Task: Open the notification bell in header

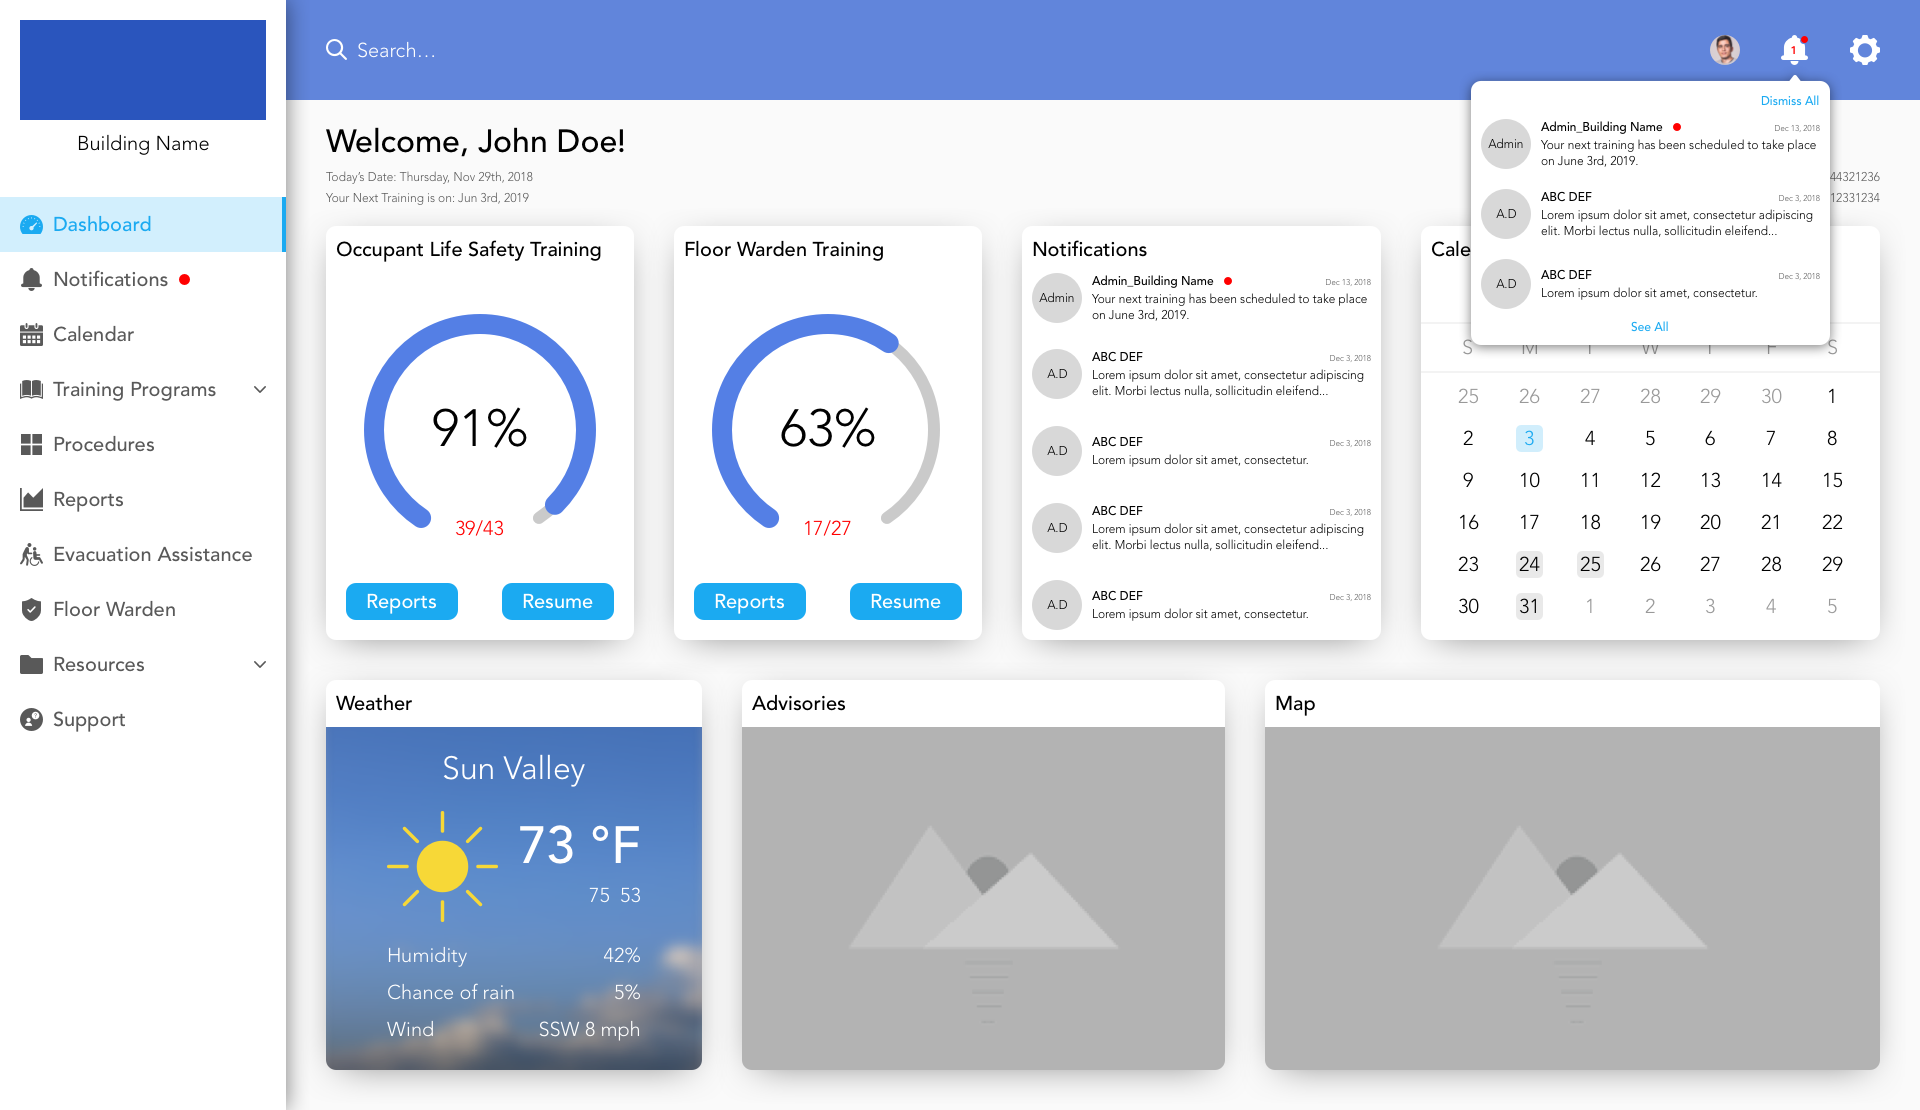Action: (x=1794, y=50)
